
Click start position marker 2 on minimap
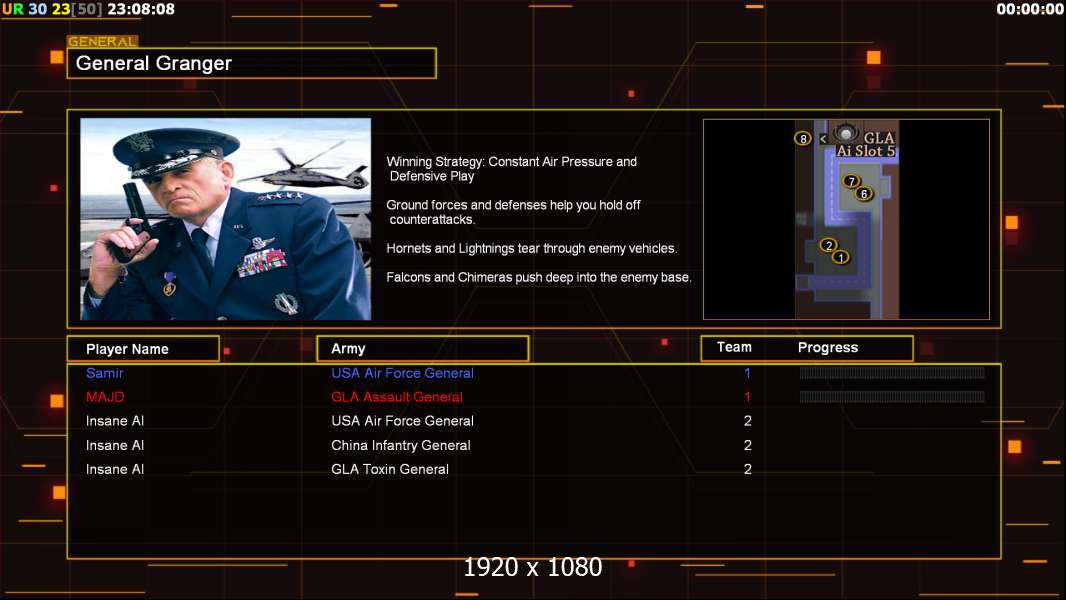click(x=828, y=245)
